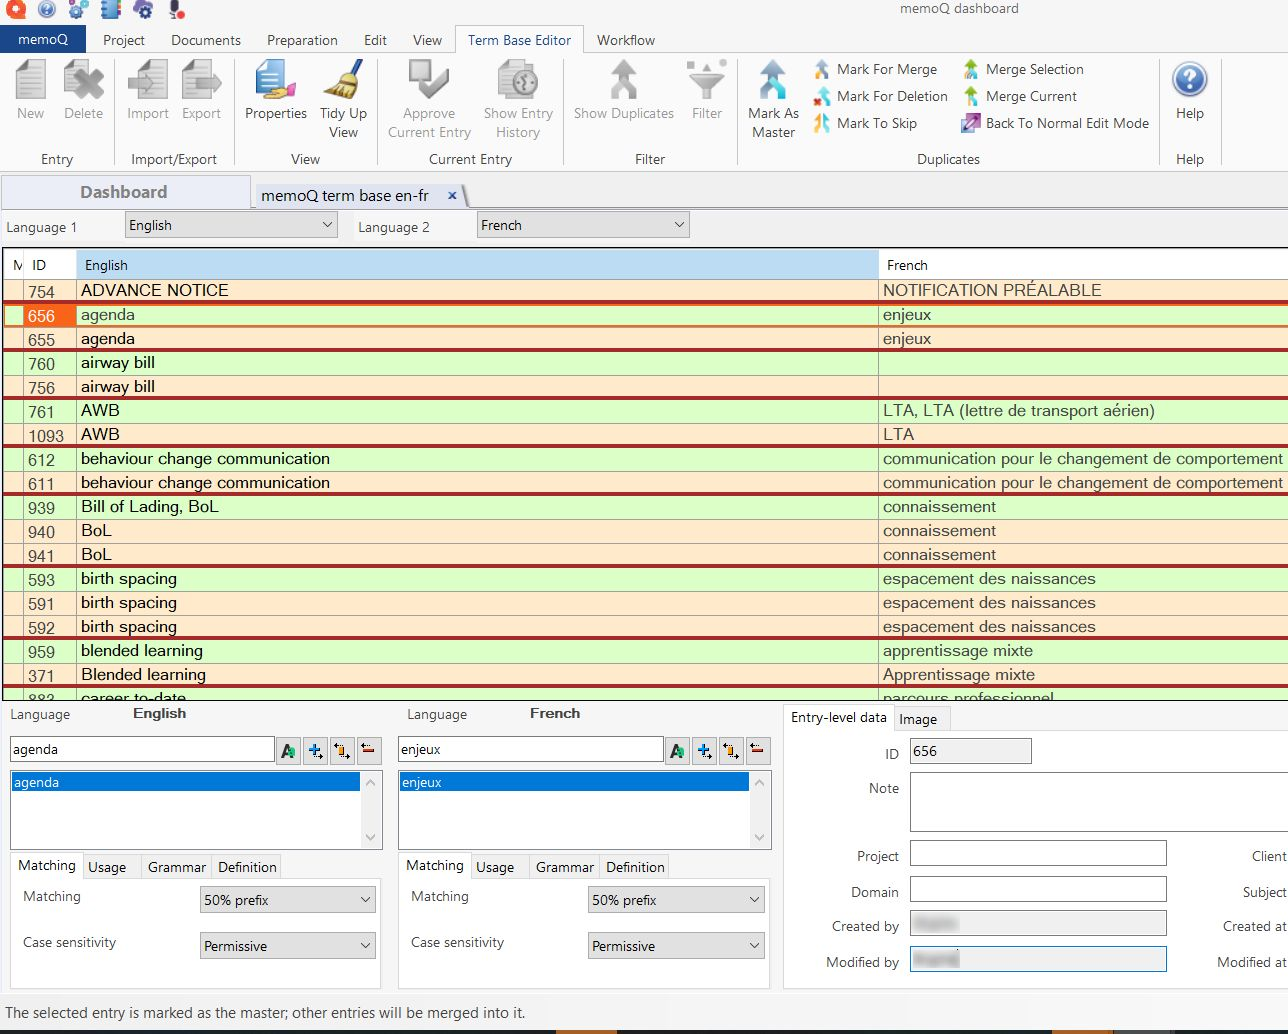Expand English Matching 50% prefix dropdown
Screen dimensions: 1288x1034
287,900
